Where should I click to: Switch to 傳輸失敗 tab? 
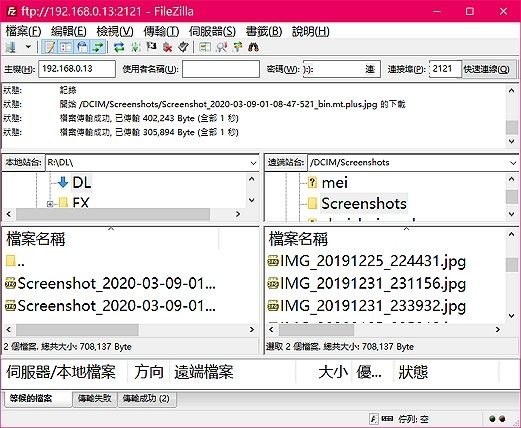point(95,399)
